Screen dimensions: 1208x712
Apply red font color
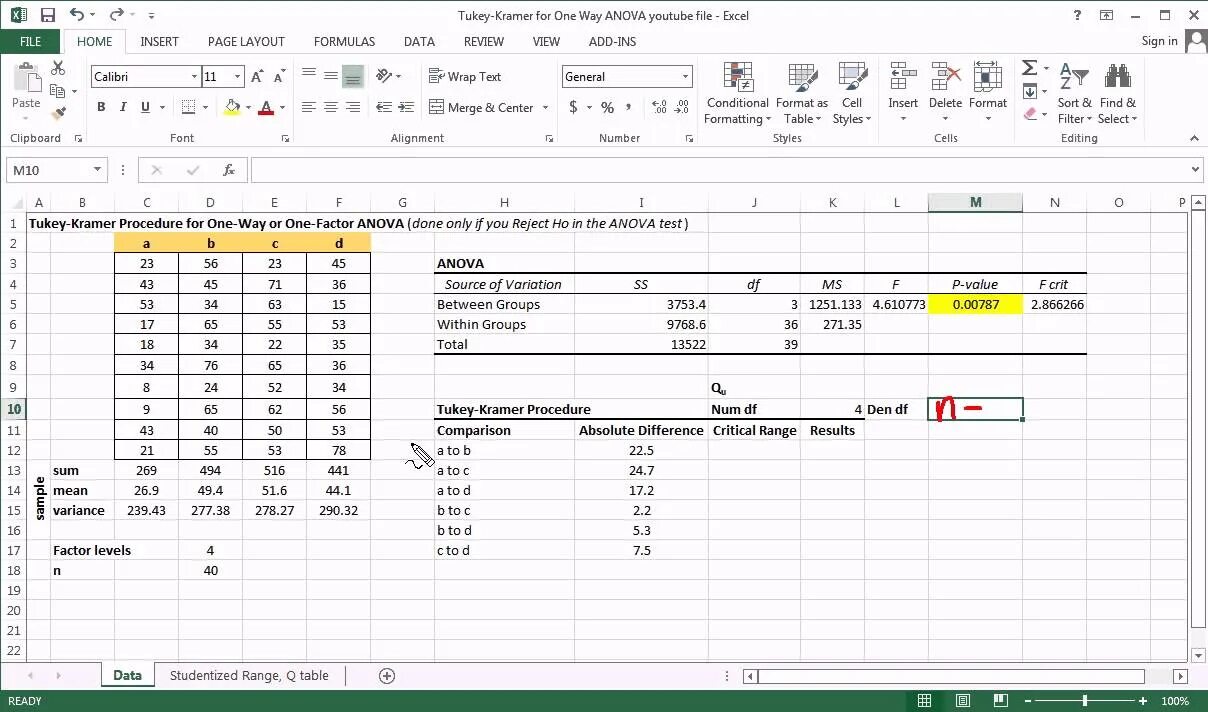pos(266,107)
